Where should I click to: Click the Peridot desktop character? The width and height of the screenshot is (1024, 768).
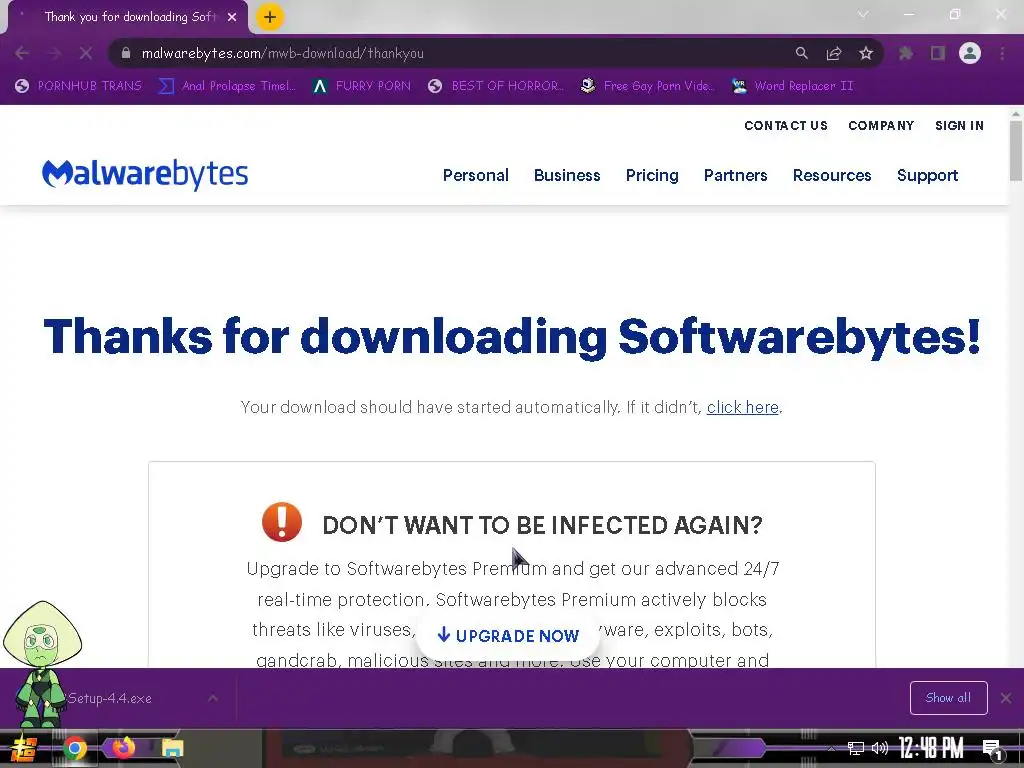point(42,663)
